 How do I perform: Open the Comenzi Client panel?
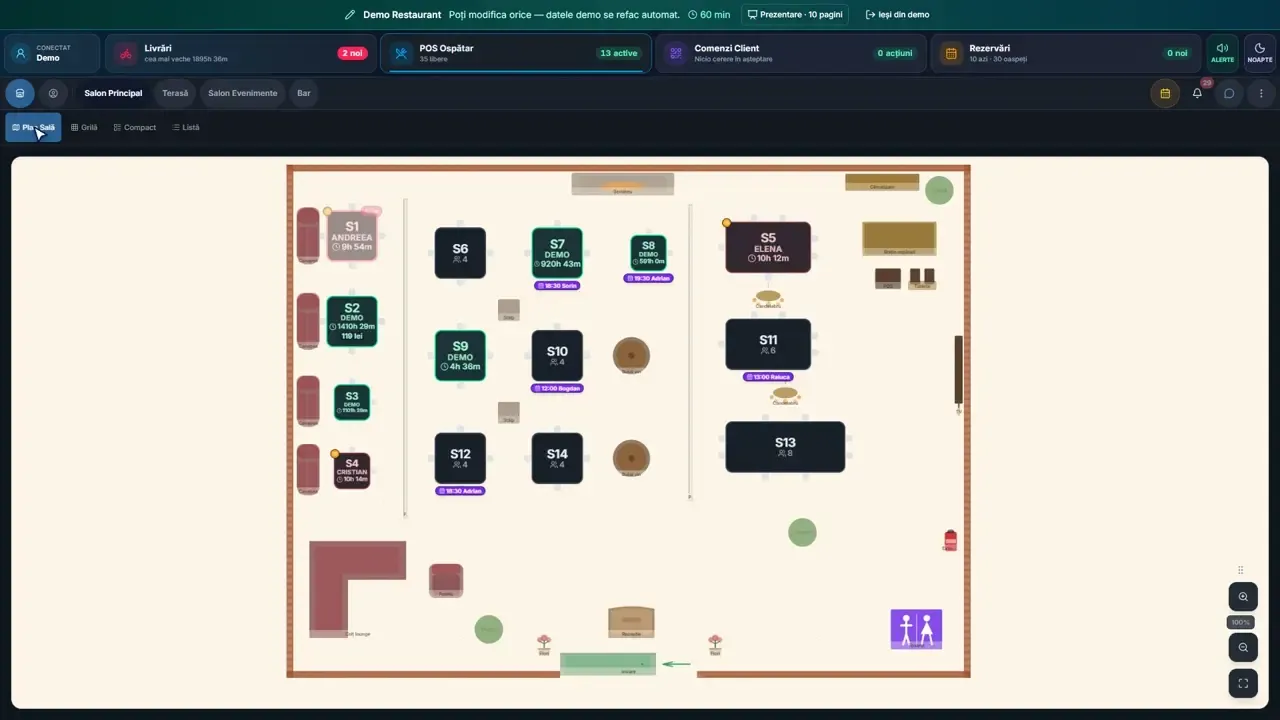(791, 53)
